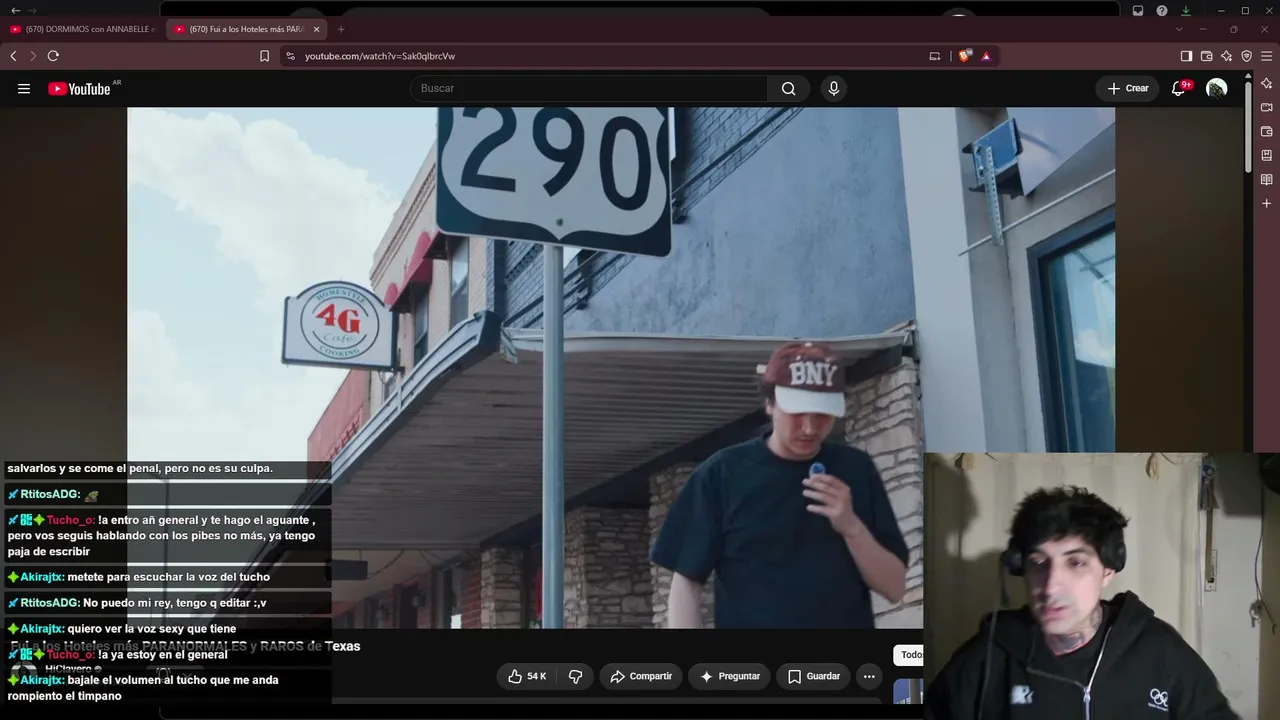Open the YouTube account avatar menu
The height and width of the screenshot is (720, 1280).
(x=1216, y=89)
